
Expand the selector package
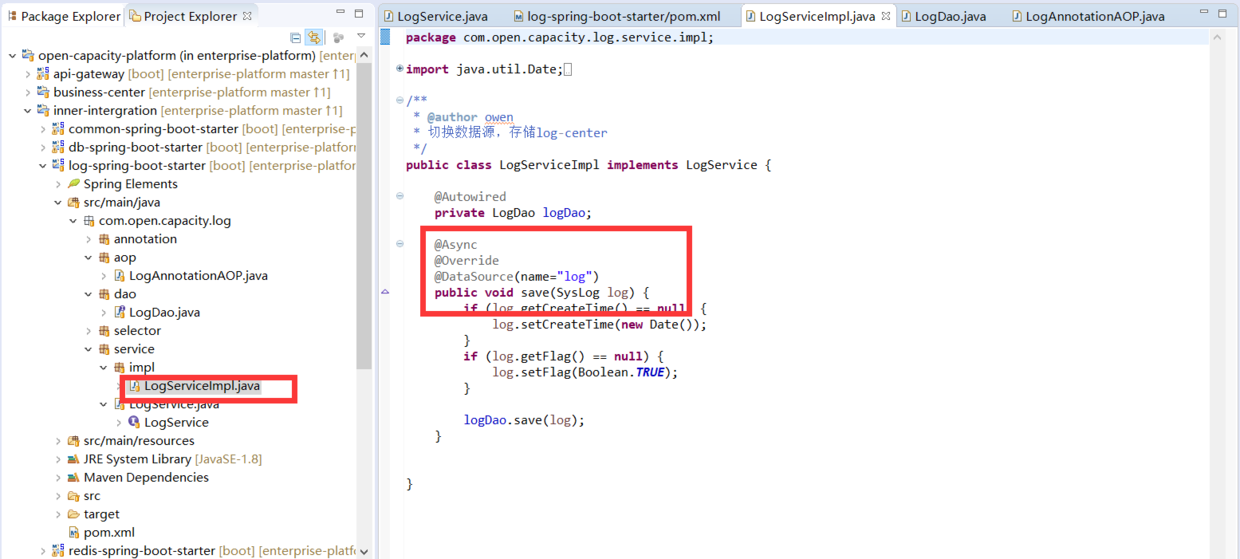tap(88, 331)
